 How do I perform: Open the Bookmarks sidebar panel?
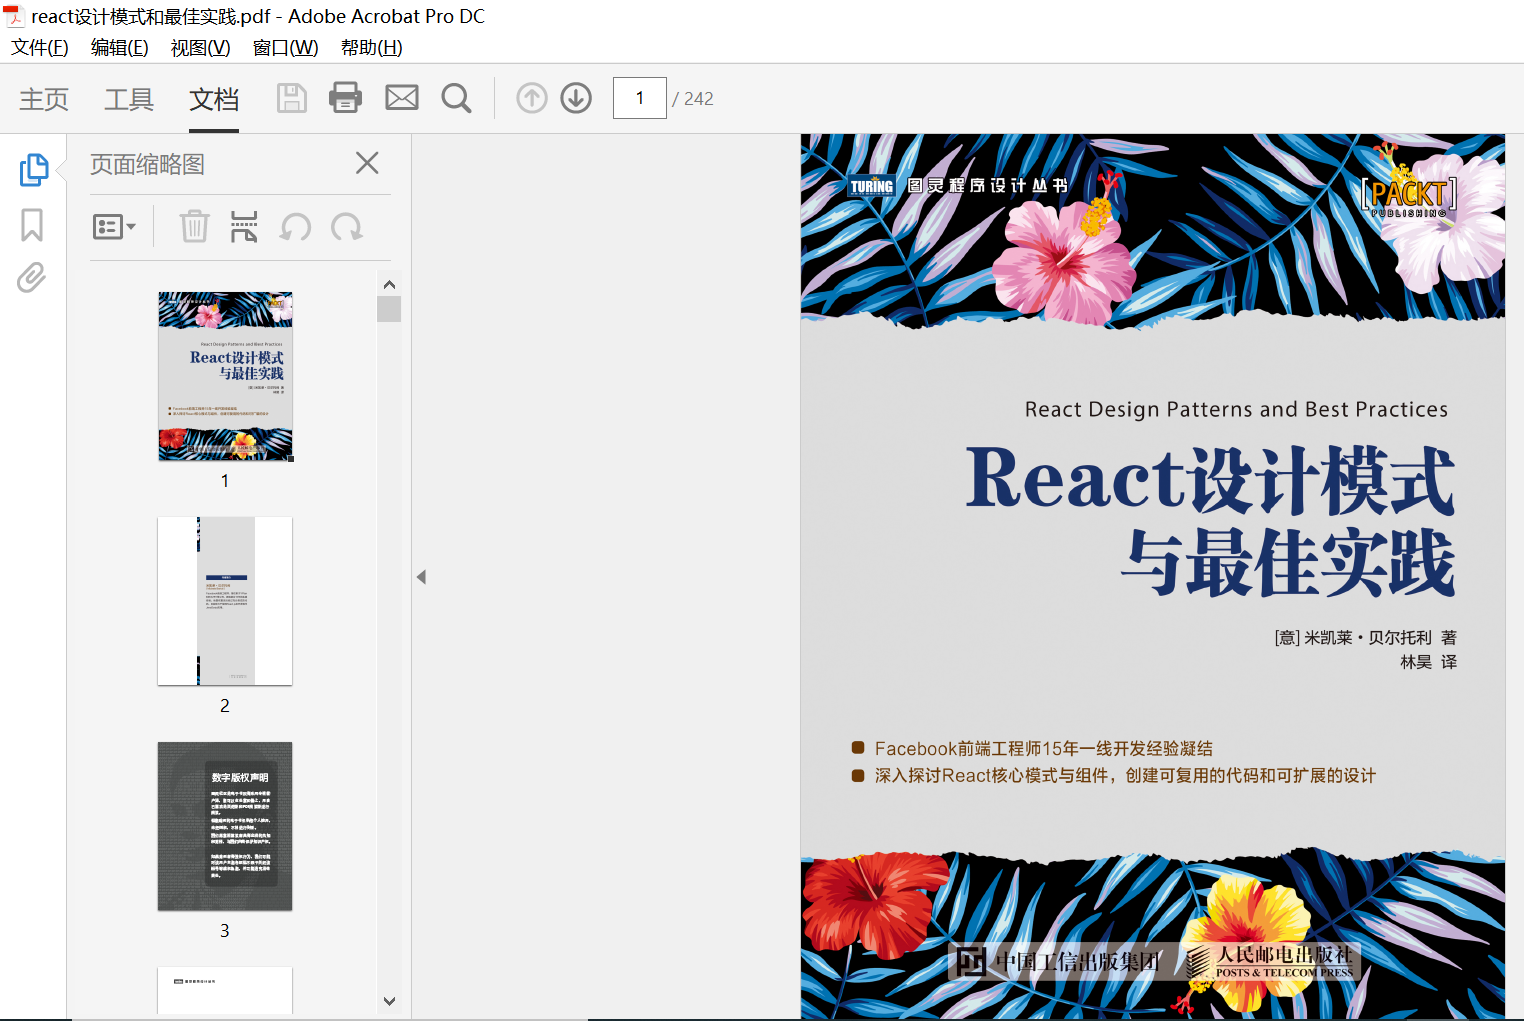pyautogui.click(x=32, y=225)
